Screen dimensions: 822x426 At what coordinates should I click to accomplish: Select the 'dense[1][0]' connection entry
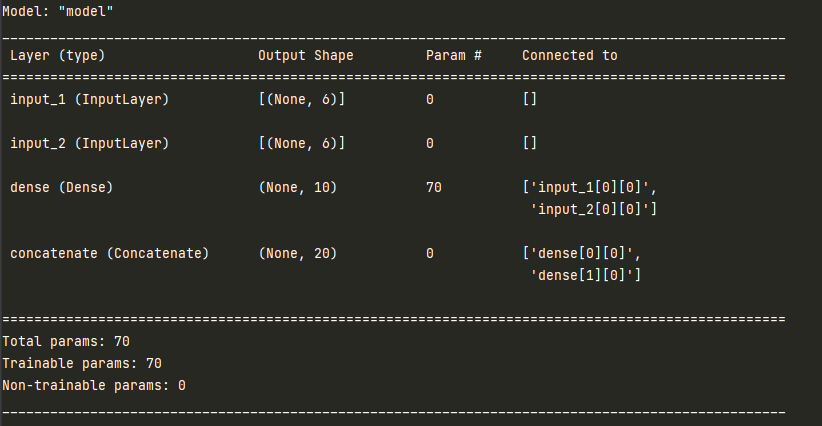585,275
